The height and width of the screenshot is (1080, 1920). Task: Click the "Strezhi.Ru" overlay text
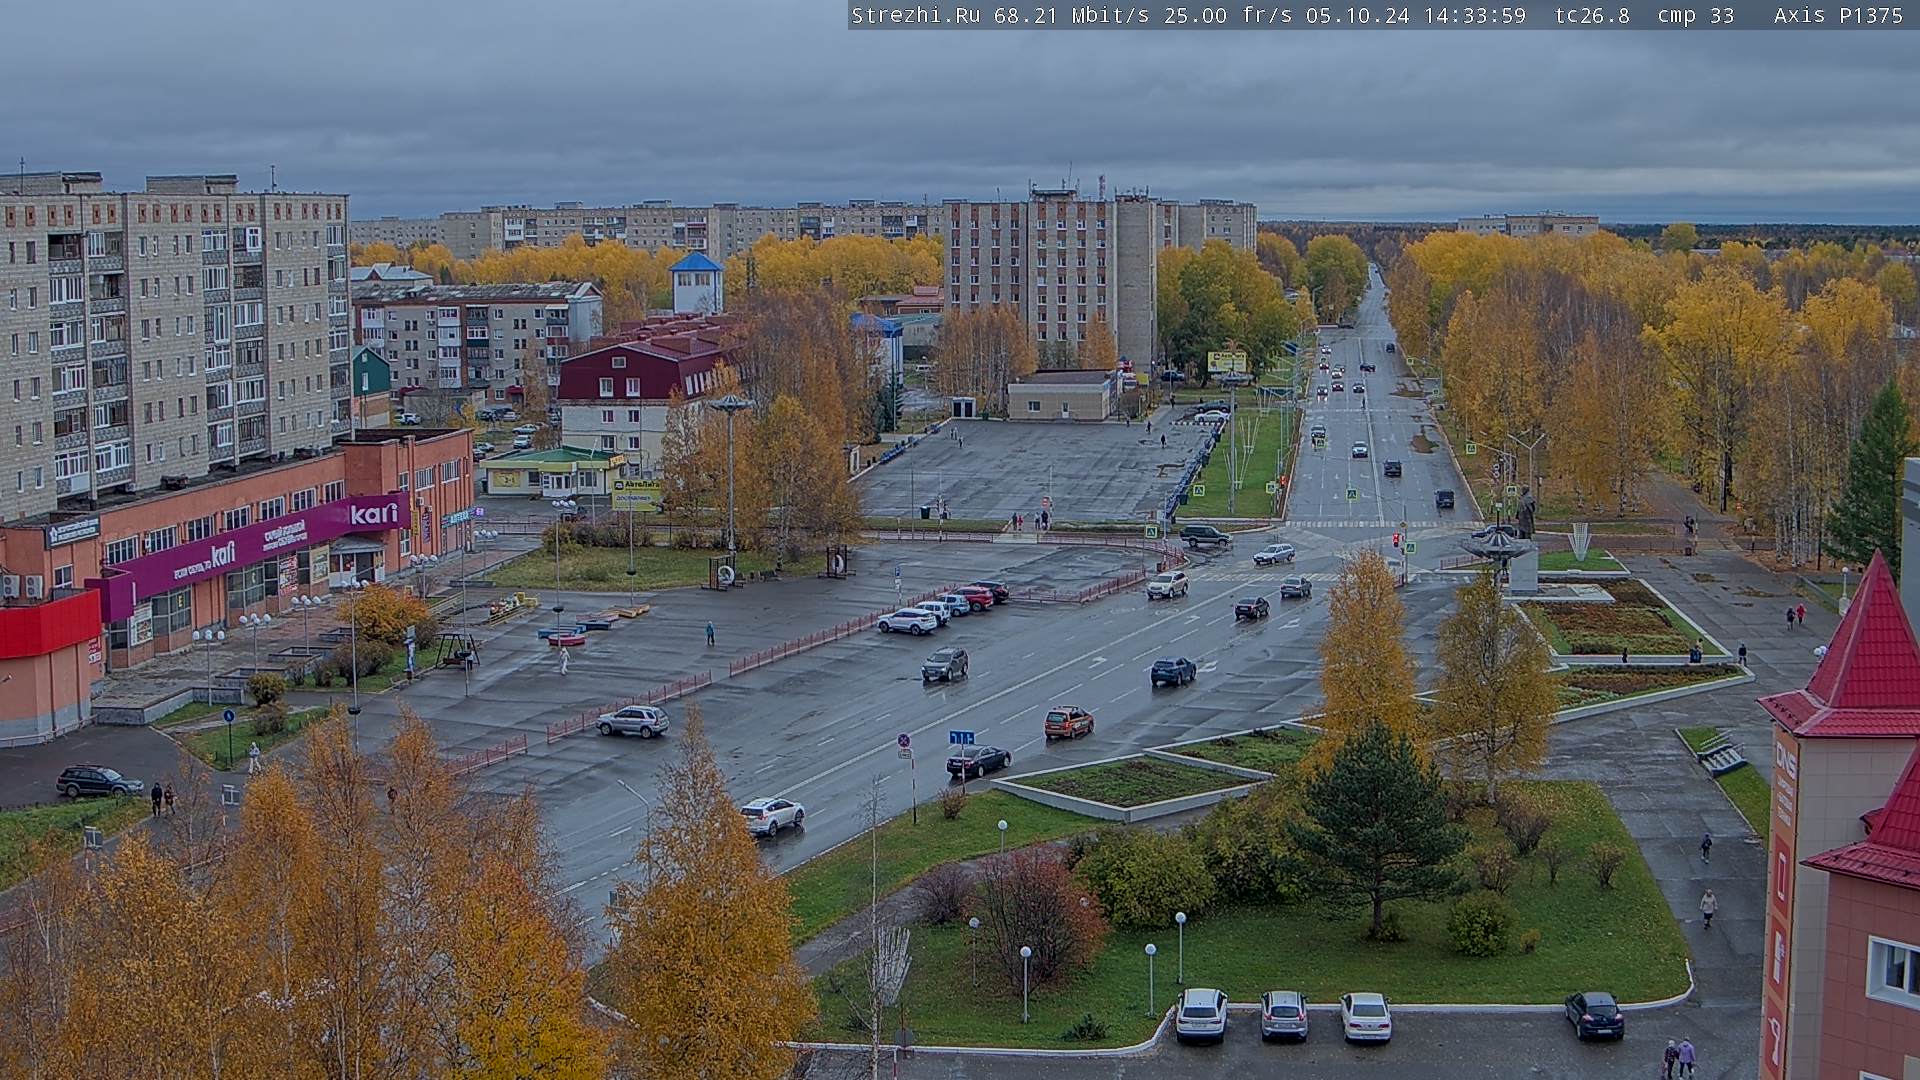[915, 15]
